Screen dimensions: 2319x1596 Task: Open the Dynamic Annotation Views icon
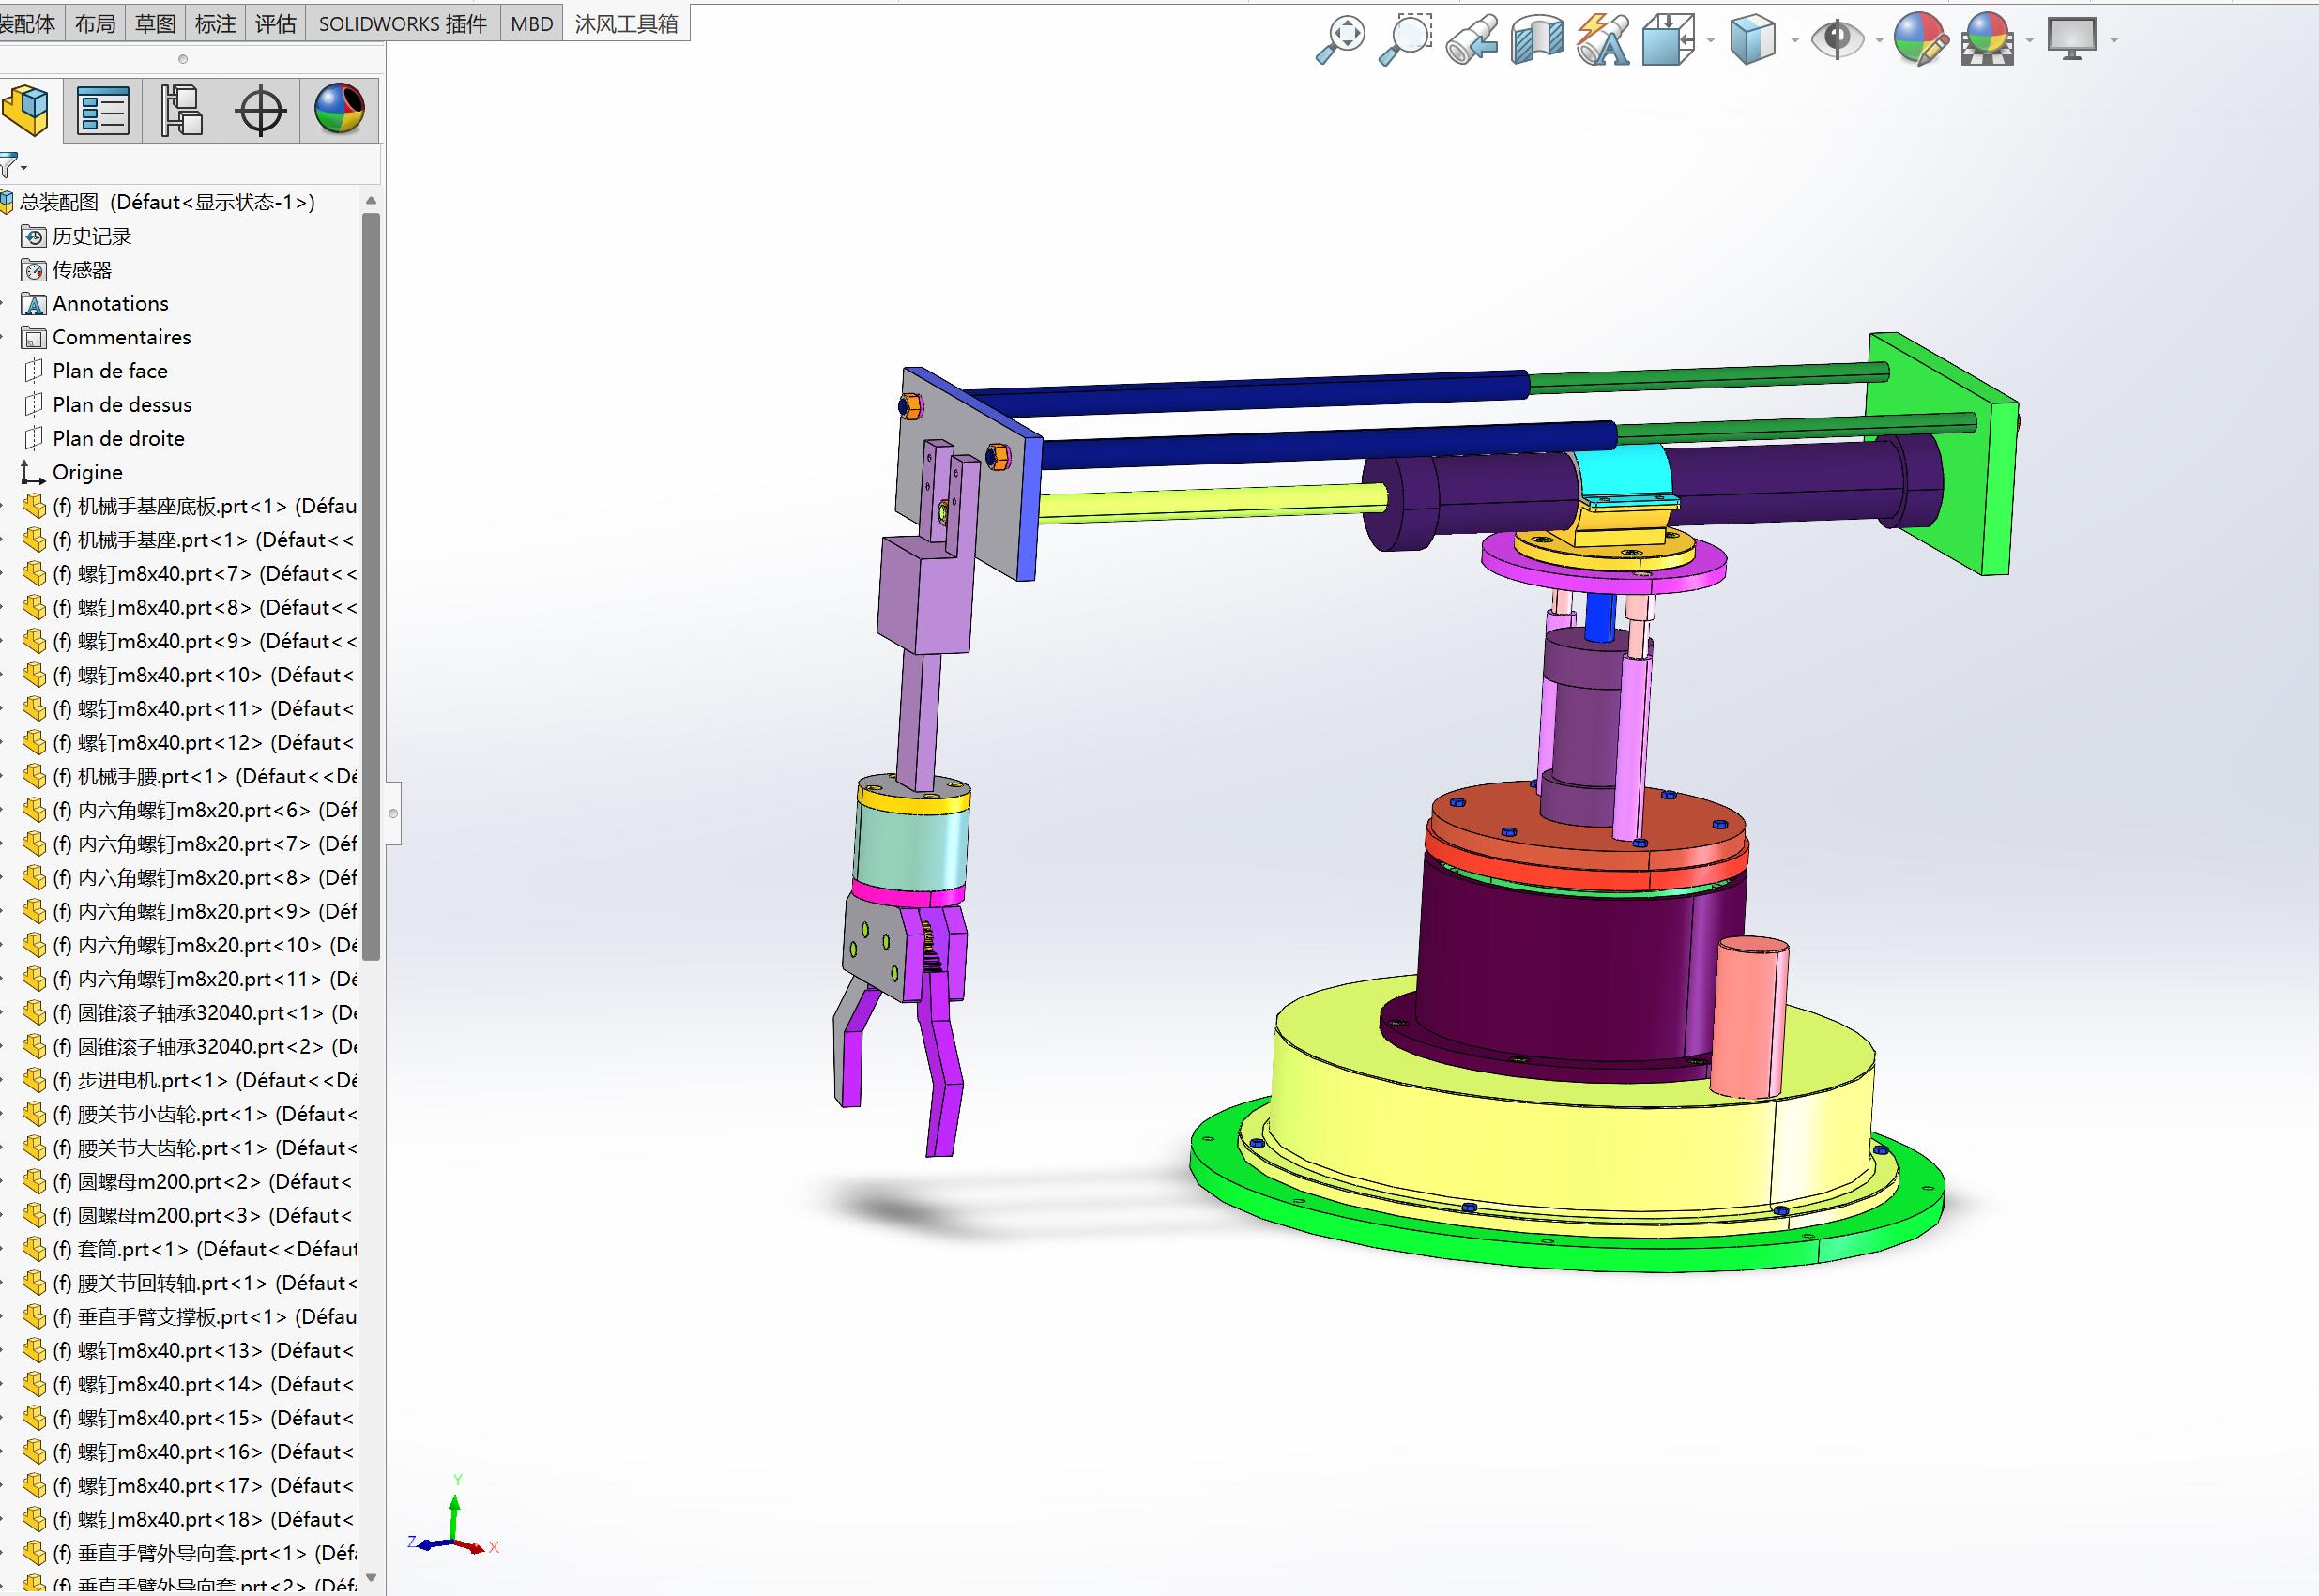pyautogui.click(x=1602, y=39)
